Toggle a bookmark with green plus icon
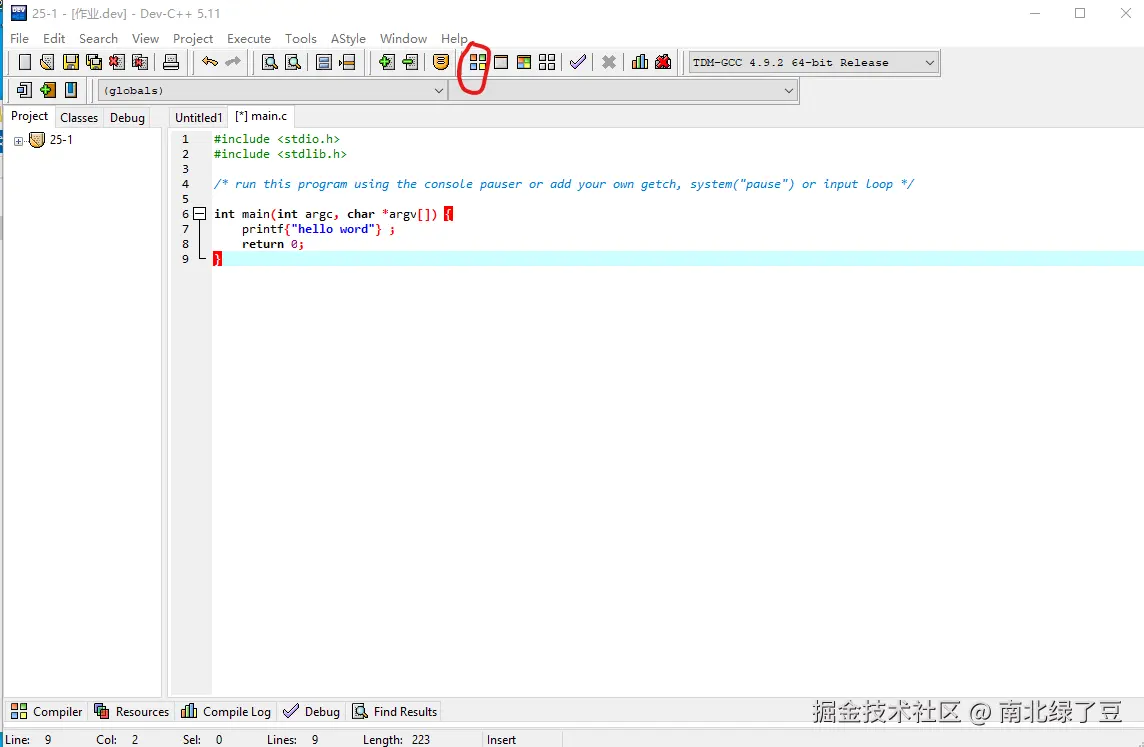This screenshot has height=747, width=1144. (47, 90)
